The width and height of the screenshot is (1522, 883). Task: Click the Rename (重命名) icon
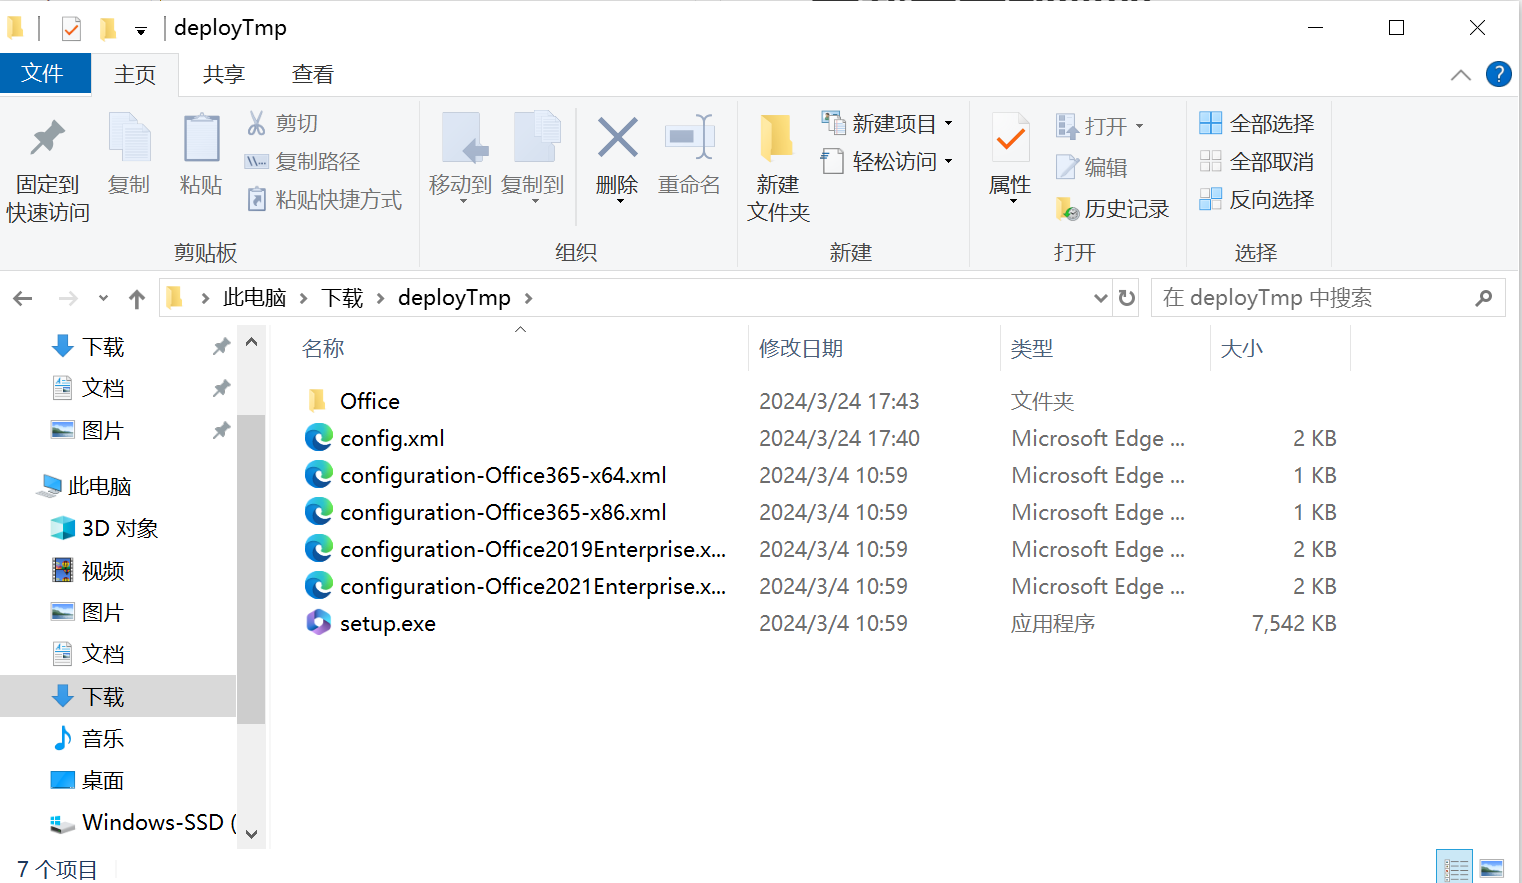coord(689,137)
